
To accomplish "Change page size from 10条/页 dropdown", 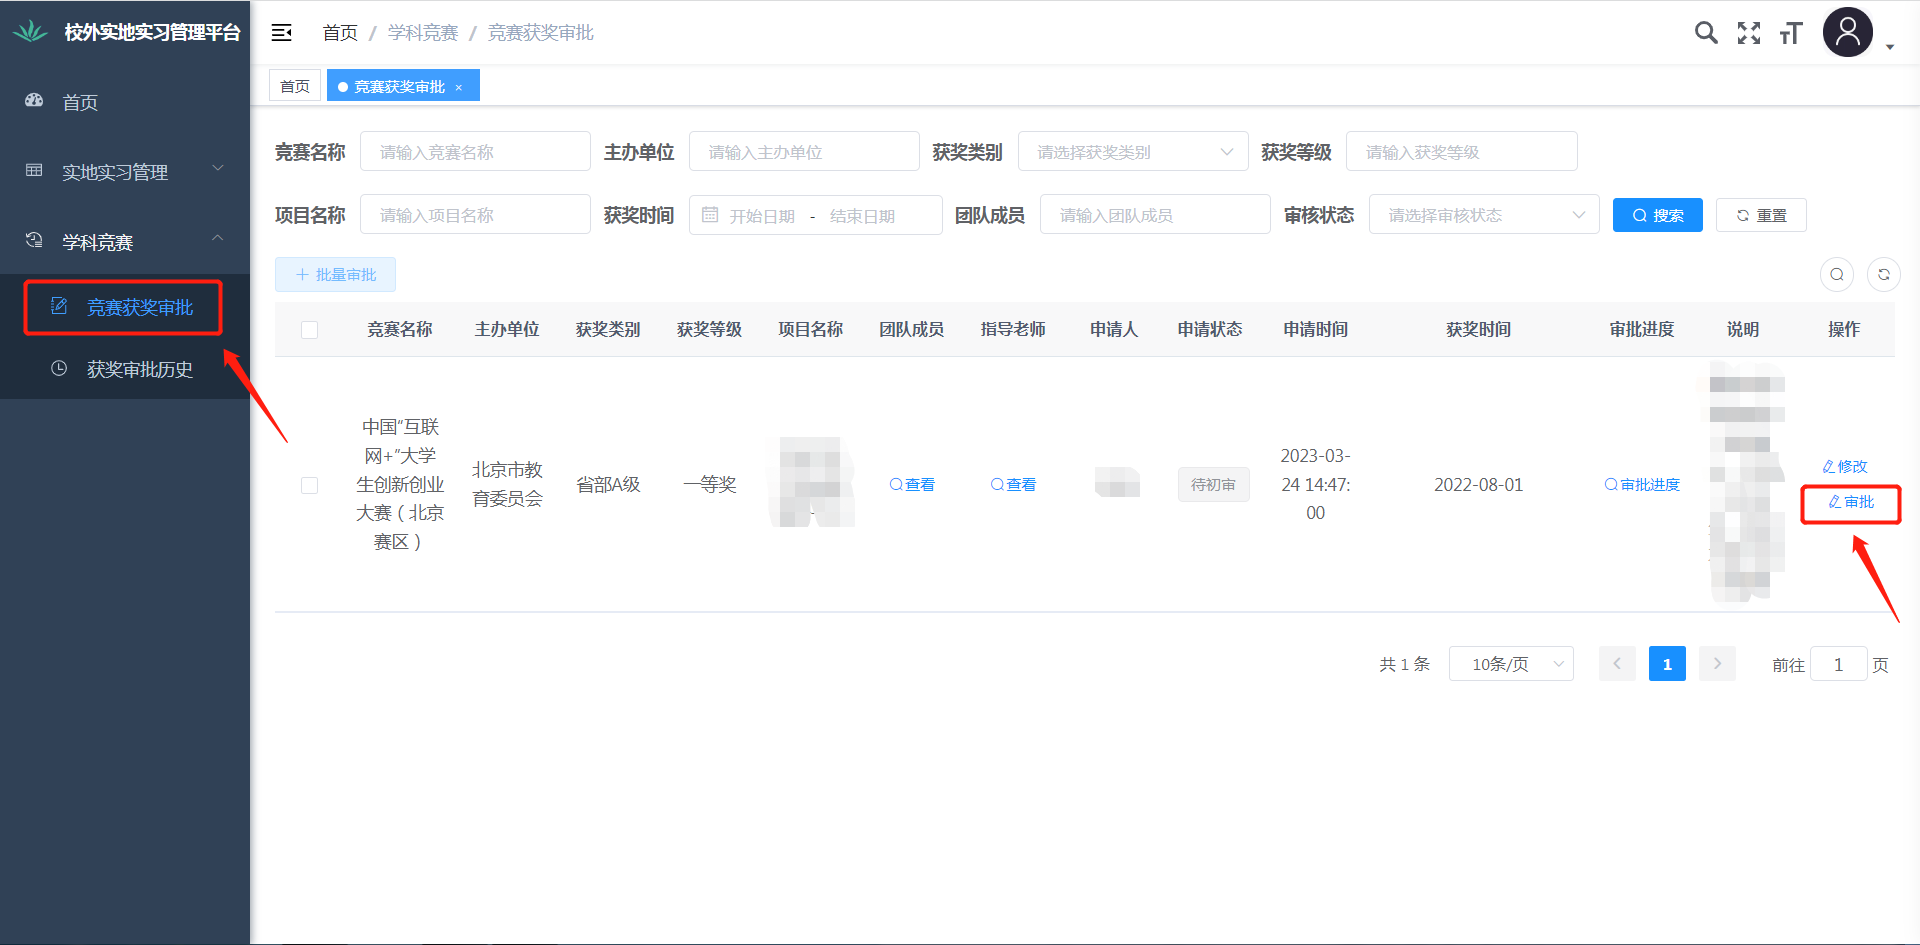I will pos(1511,664).
